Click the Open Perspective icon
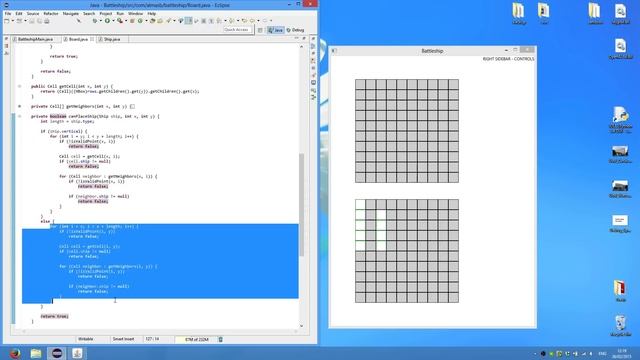The width and height of the screenshot is (640, 360). pyautogui.click(x=260, y=30)
